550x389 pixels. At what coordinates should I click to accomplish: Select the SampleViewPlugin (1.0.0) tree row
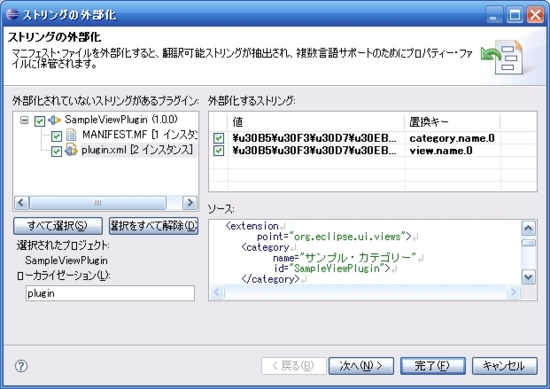121,120
